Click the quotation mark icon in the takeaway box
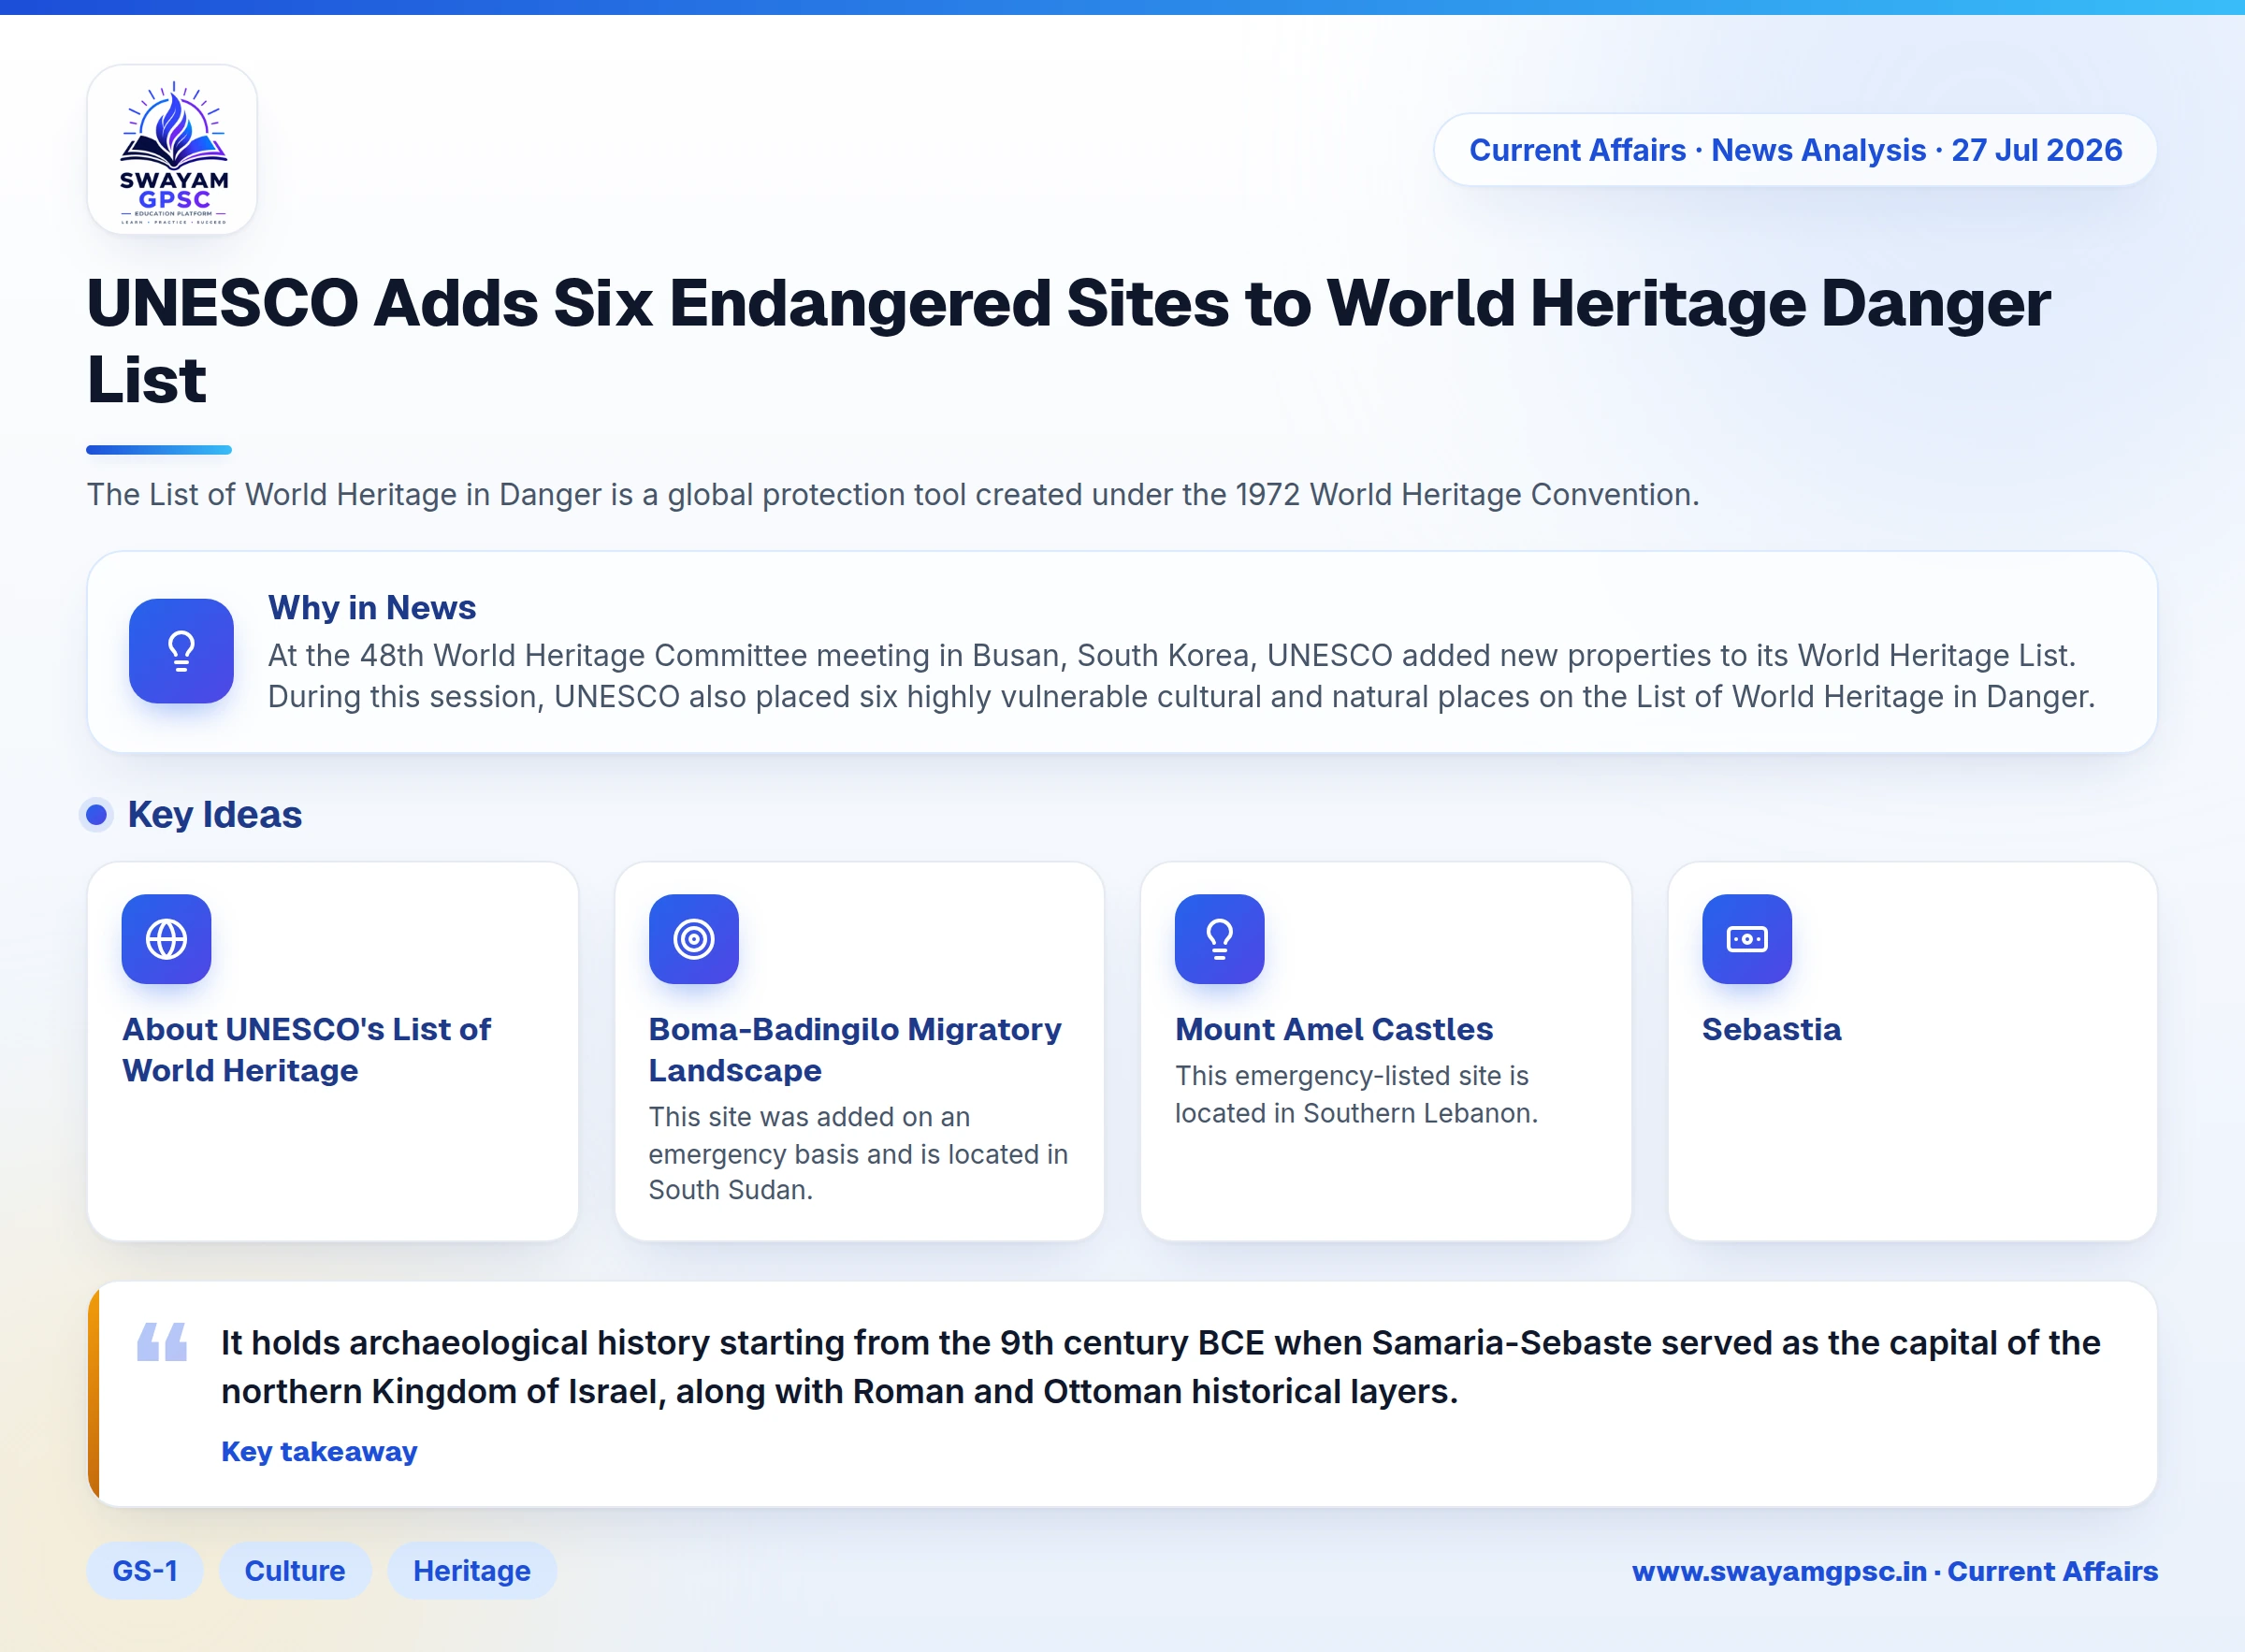The height and width of the screenshot is (1652, 2245). point(162,1342)
